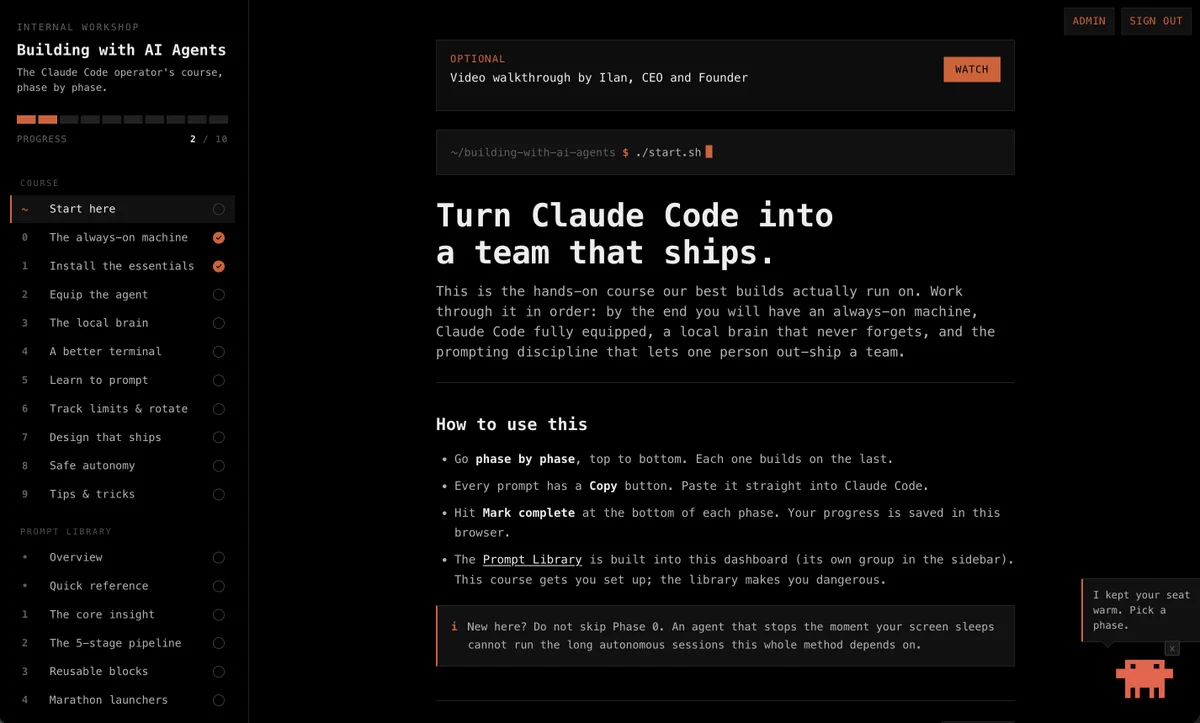Select phase 2 Equip the agent
The height and width of the screenshot is (723, 1200).
pos(123,295)
